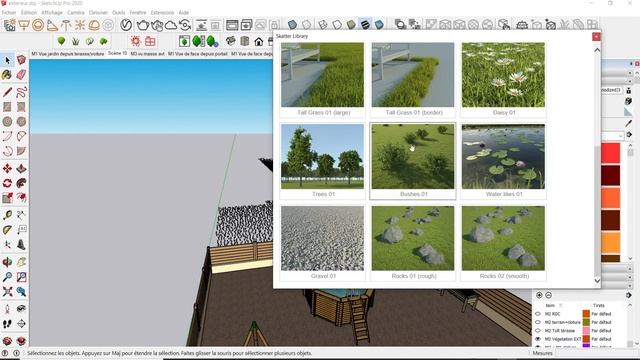Activate the Zoom Extents tool
The width and height of the screenshot is (640, 360).
pyautogui.click(x=7, y=292)
